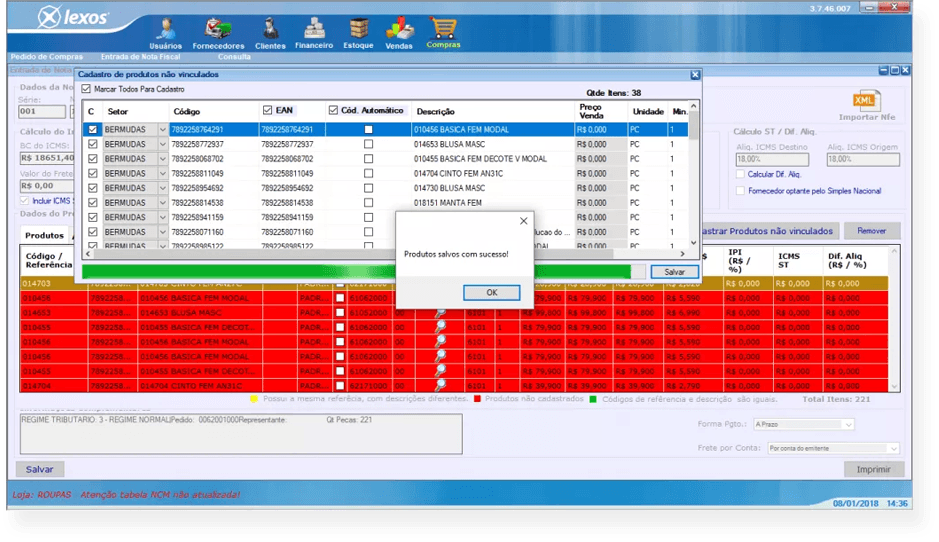
Task: Click magnifier icon in row 014653 BLUSA MASC
Action: coord(440,313)
